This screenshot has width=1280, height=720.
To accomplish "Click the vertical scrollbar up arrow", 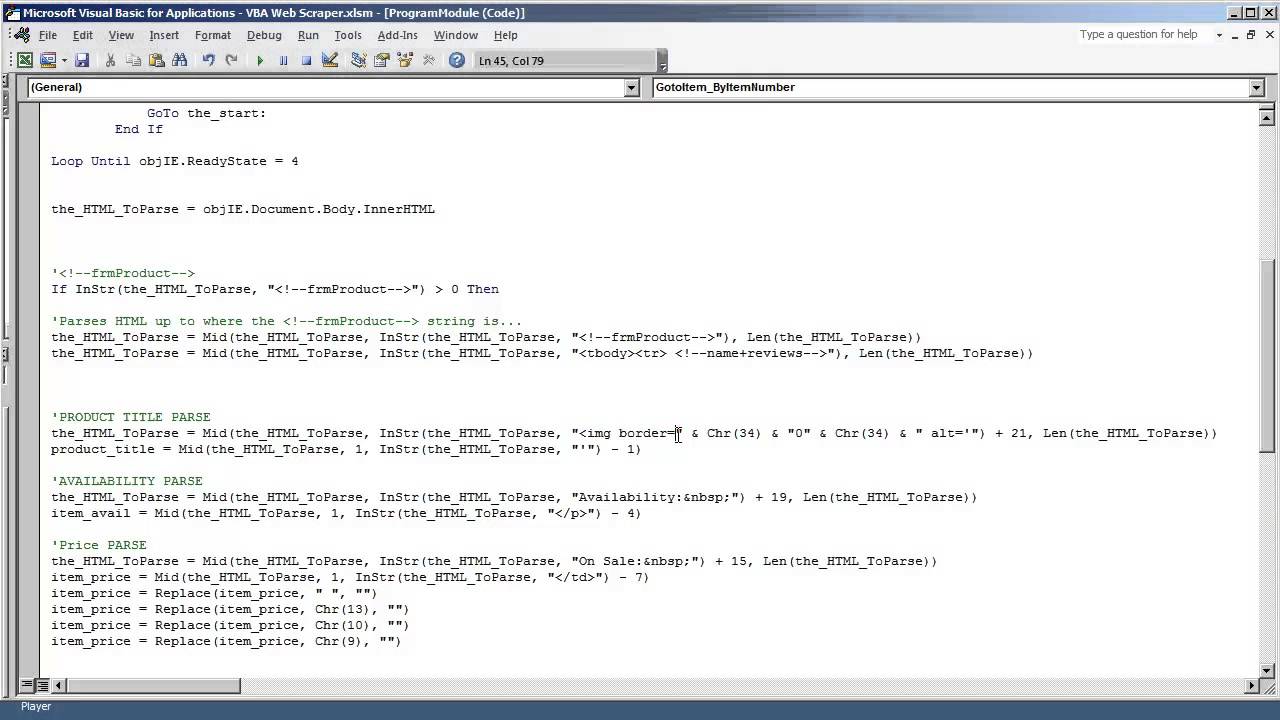I will pyautogui.click(x=1267, y=118).
